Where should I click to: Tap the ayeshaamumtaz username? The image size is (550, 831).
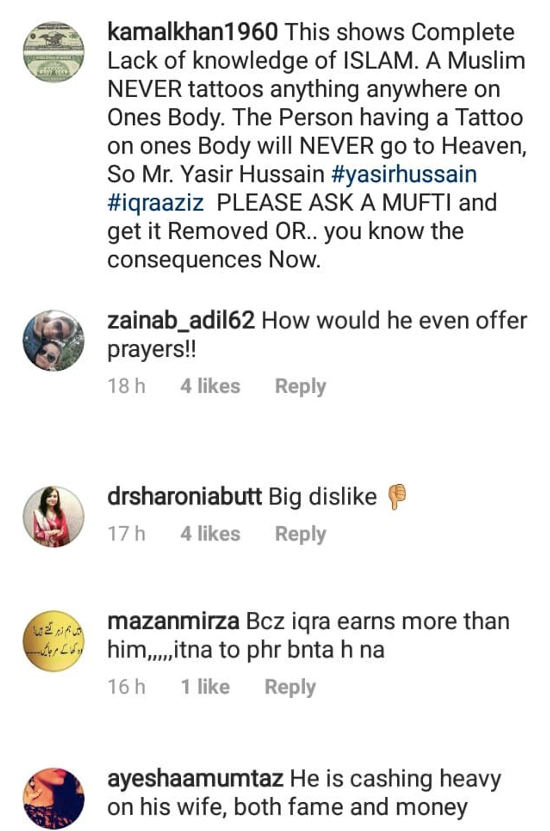195,779
